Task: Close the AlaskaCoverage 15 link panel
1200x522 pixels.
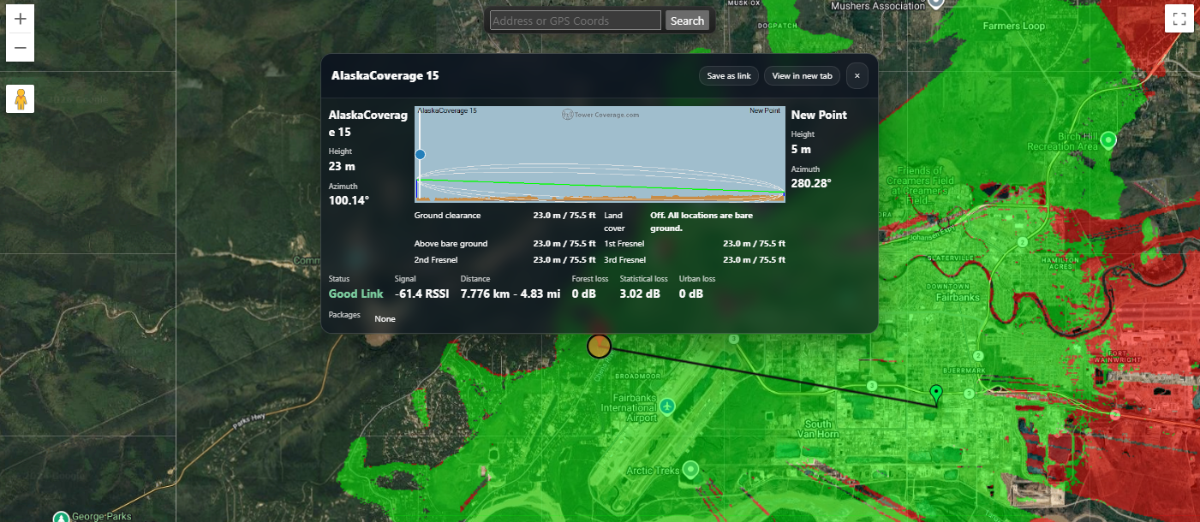Action: pyautogui.click(x=857, y=76)
